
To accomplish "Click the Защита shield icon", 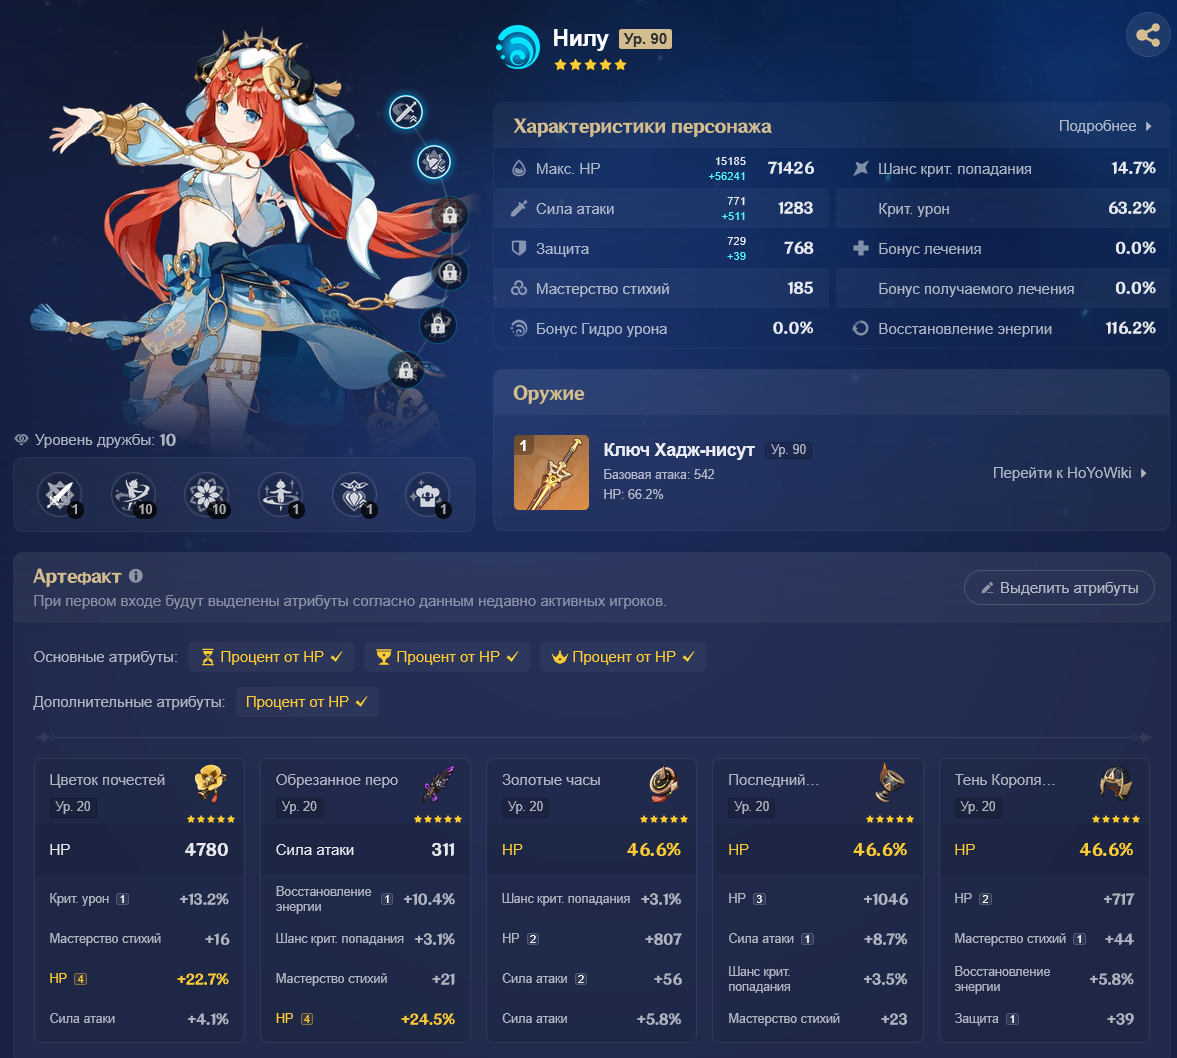I will tap(519, 248).
